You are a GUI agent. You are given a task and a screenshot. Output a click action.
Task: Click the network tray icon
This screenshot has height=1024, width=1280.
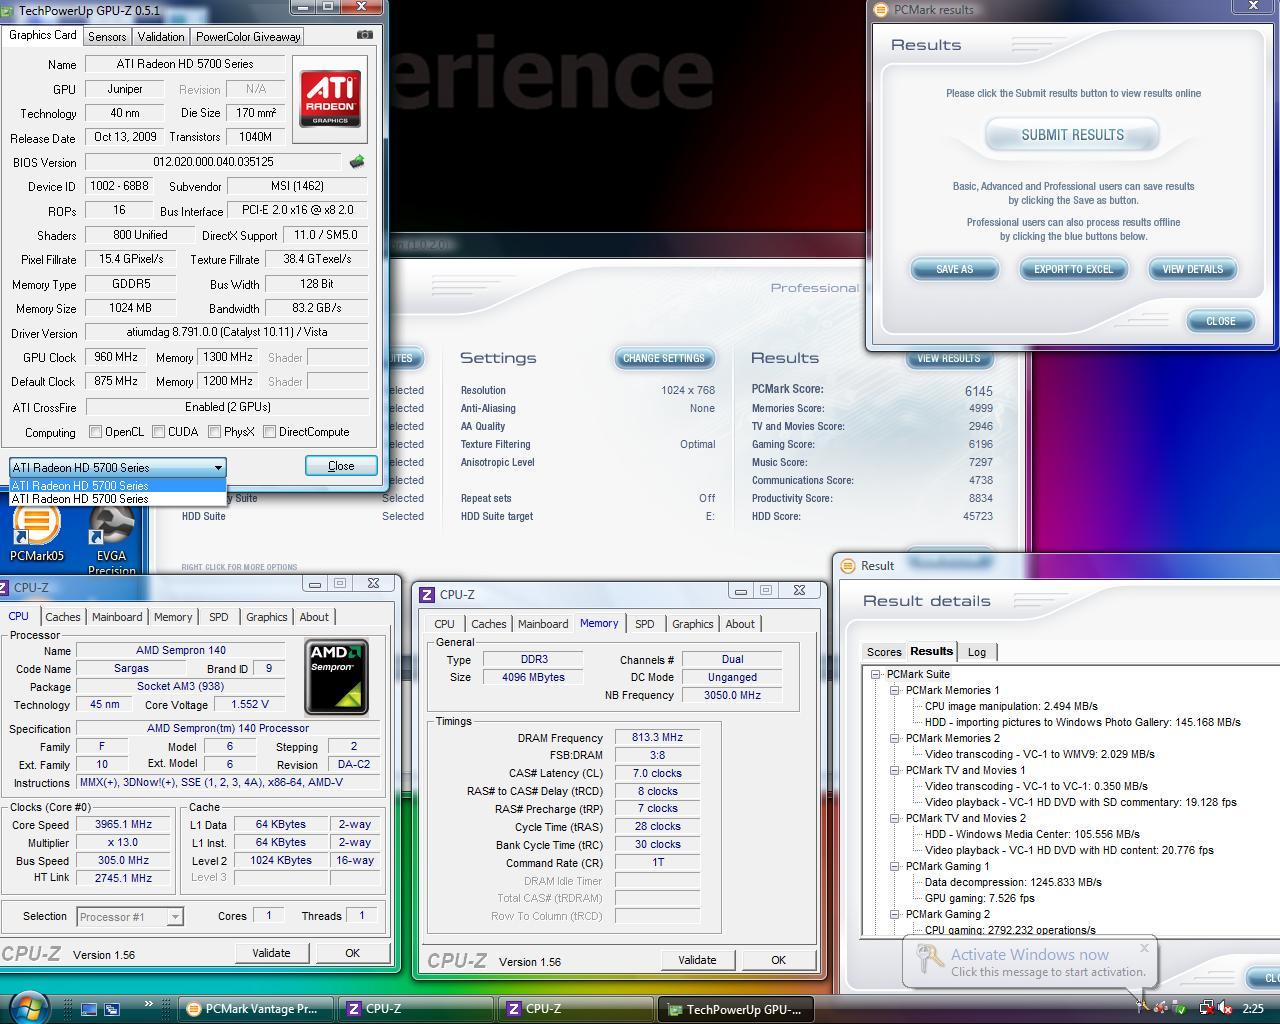coord(1207,1008)
